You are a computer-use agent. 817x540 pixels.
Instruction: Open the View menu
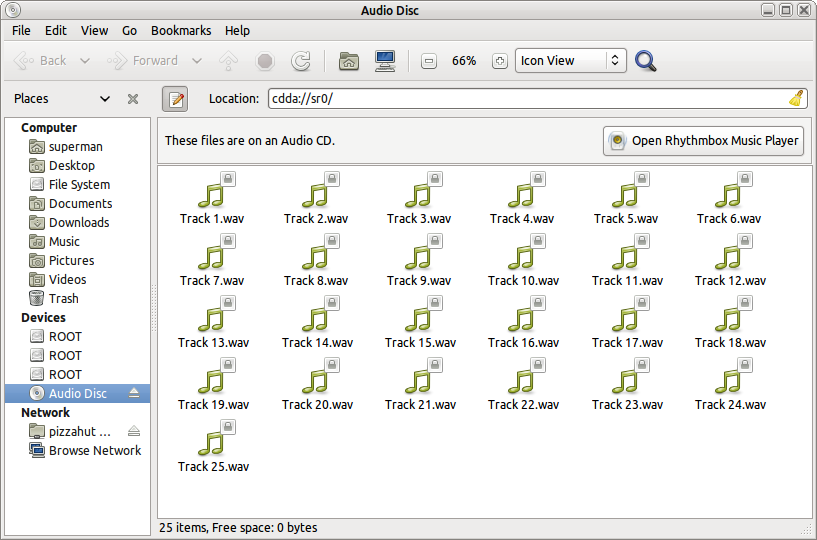click(x=94, y=31)
